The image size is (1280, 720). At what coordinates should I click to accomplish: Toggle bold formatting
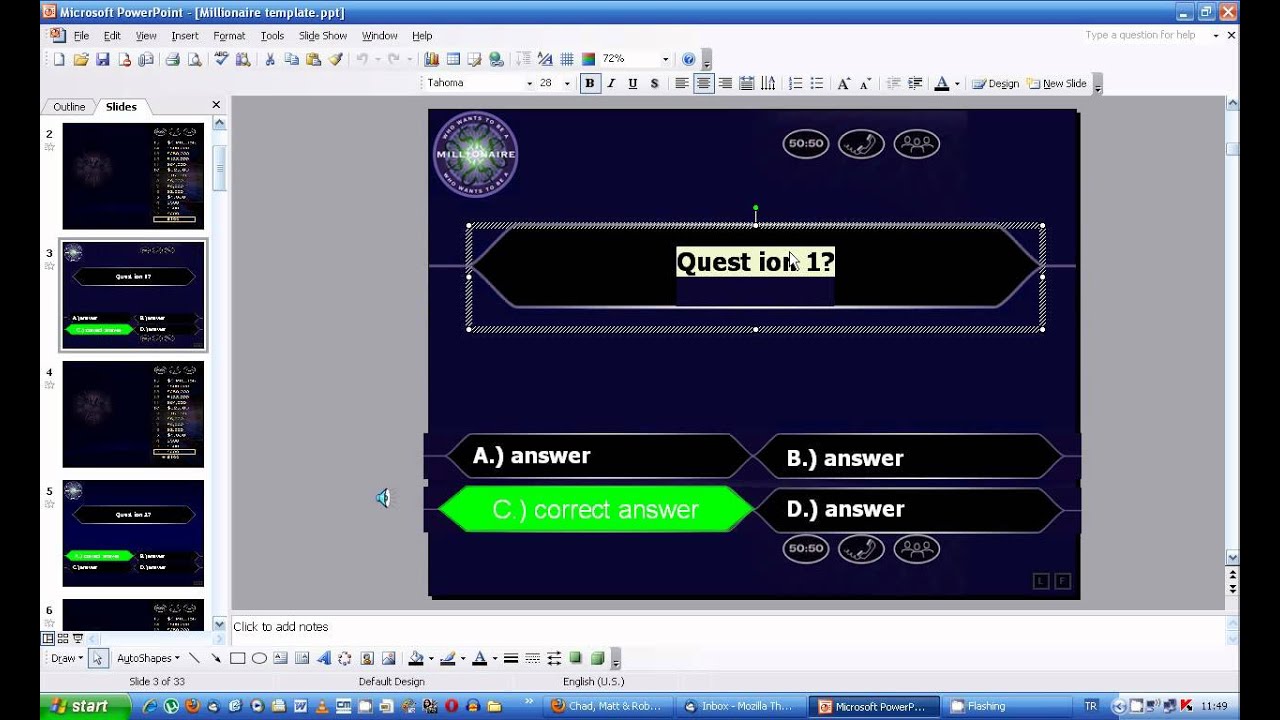[x=589, y=84]
